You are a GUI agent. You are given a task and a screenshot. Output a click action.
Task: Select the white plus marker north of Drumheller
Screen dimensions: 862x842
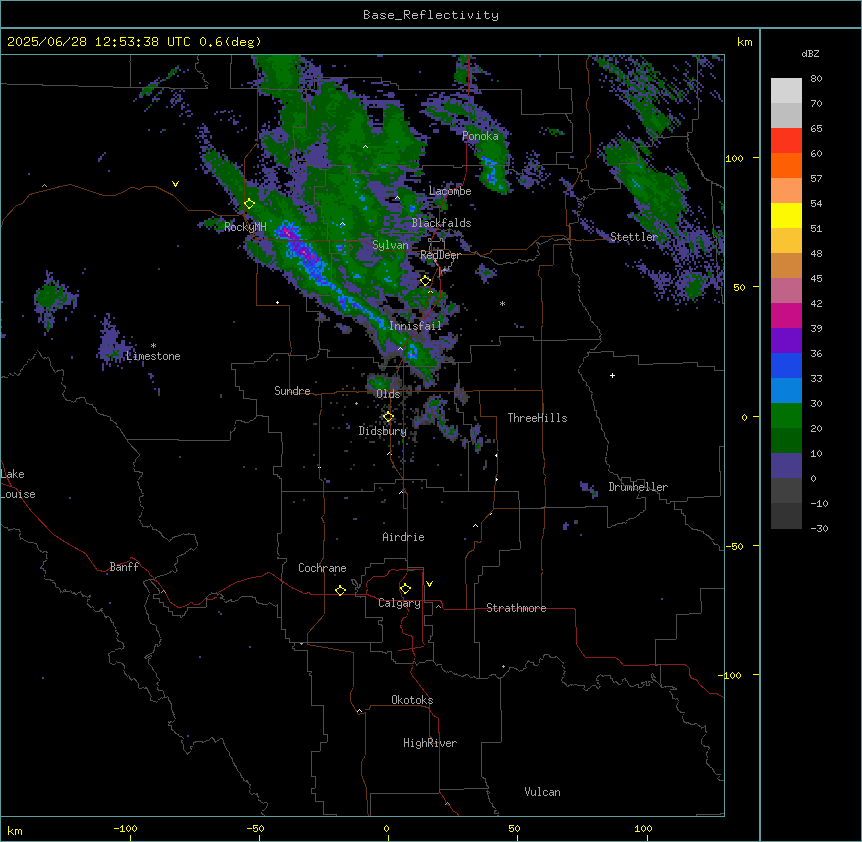[x=612, y=375]
